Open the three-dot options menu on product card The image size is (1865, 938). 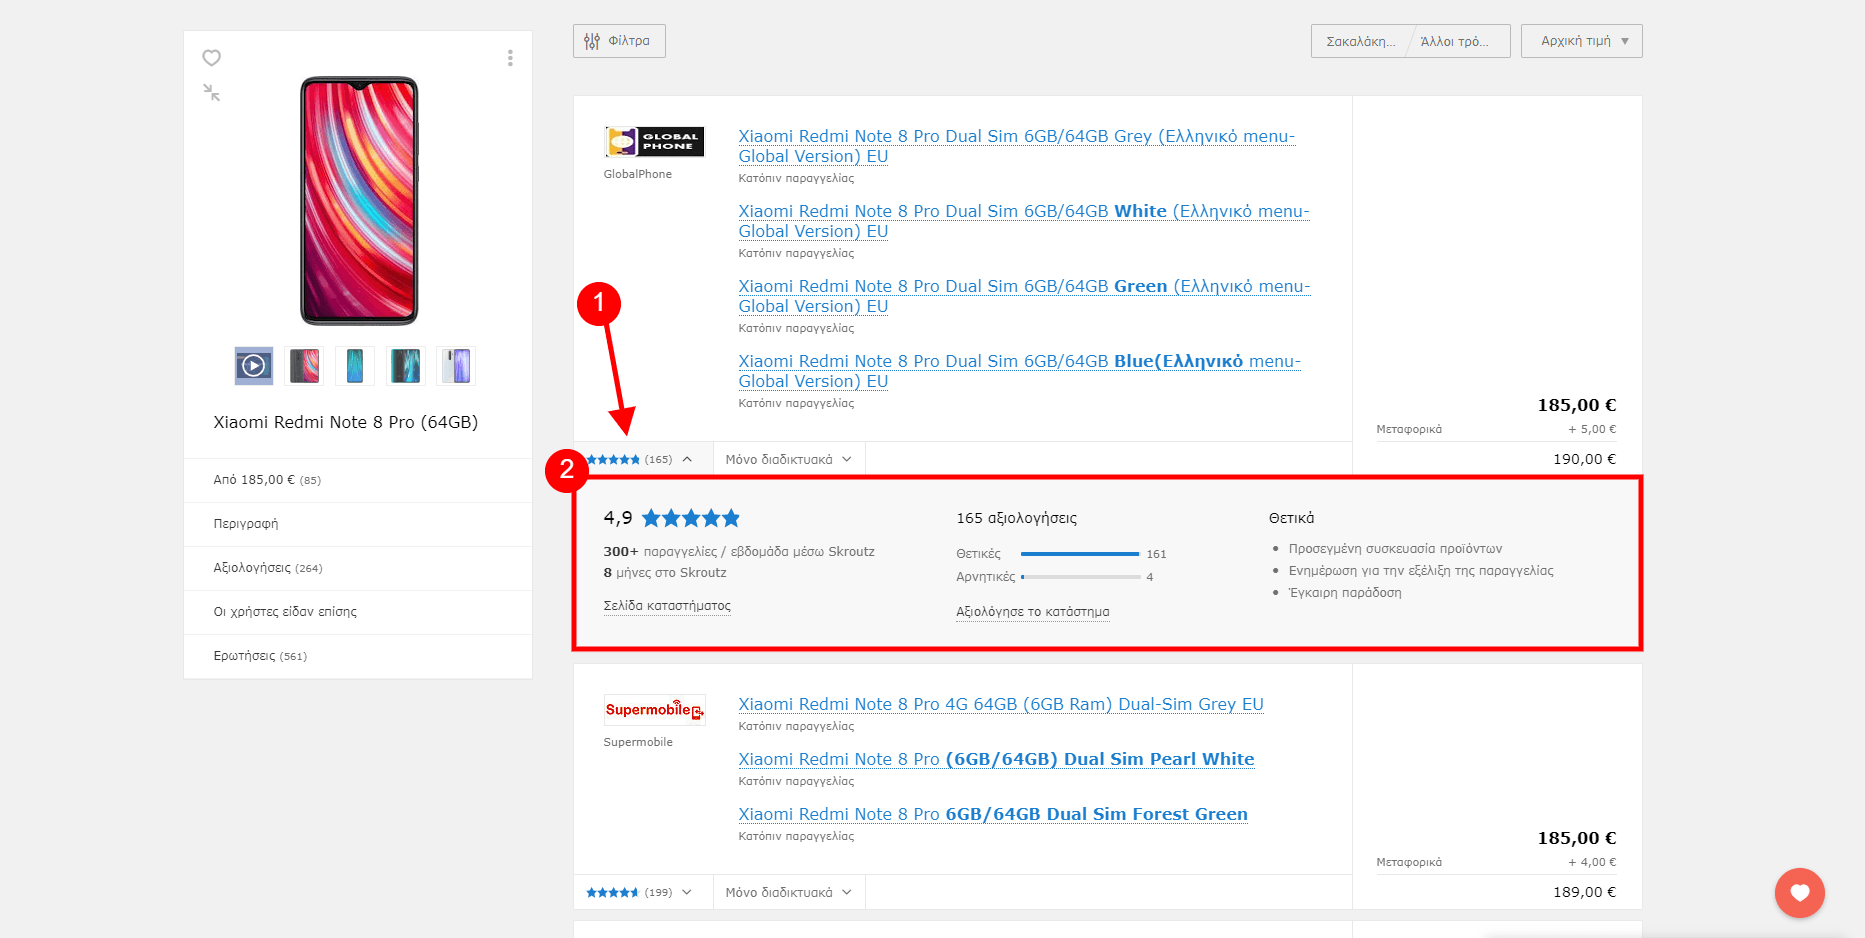click(x=510, y=58)
